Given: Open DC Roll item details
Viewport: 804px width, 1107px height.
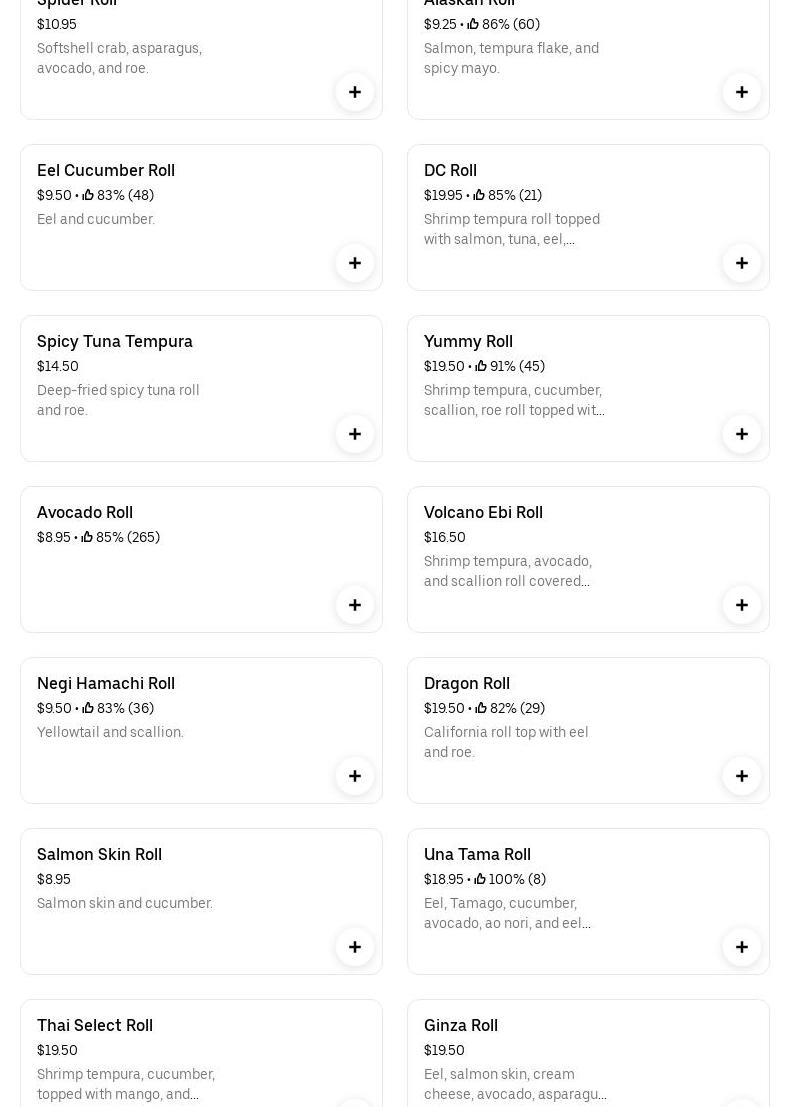Looking at the screenshot, I should tap(450, 171).
